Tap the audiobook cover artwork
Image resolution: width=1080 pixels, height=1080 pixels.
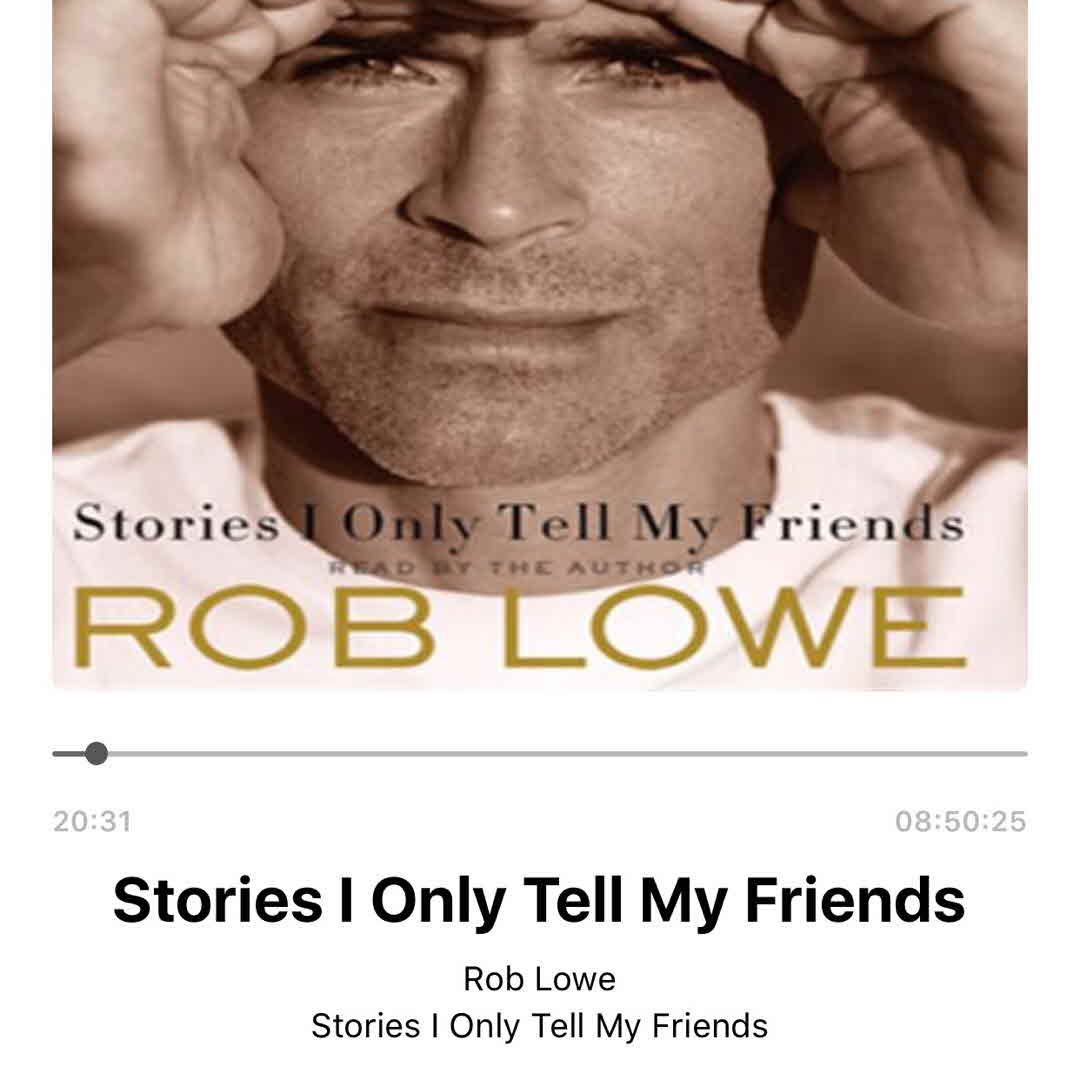pos(540,344)
